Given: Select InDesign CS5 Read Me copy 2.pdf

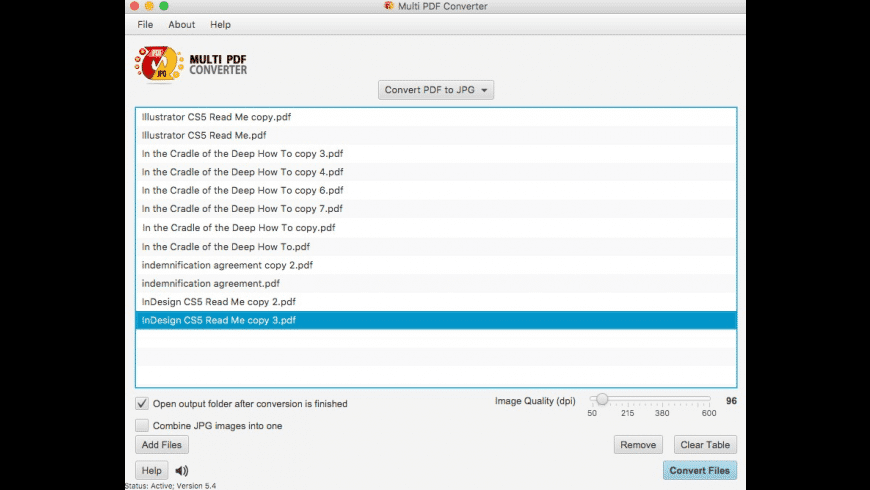Looking at the screenshot, I should click(x=436, y=301).
